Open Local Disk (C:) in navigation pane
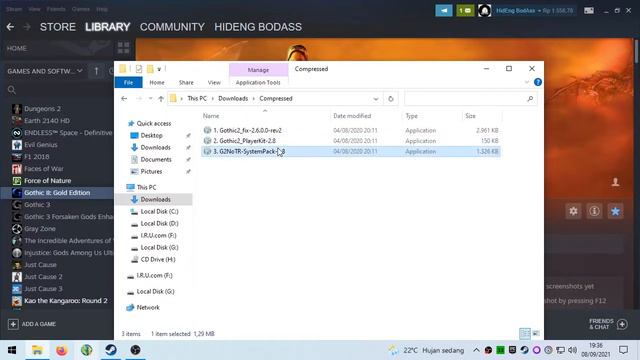 (x=159, y=211)
